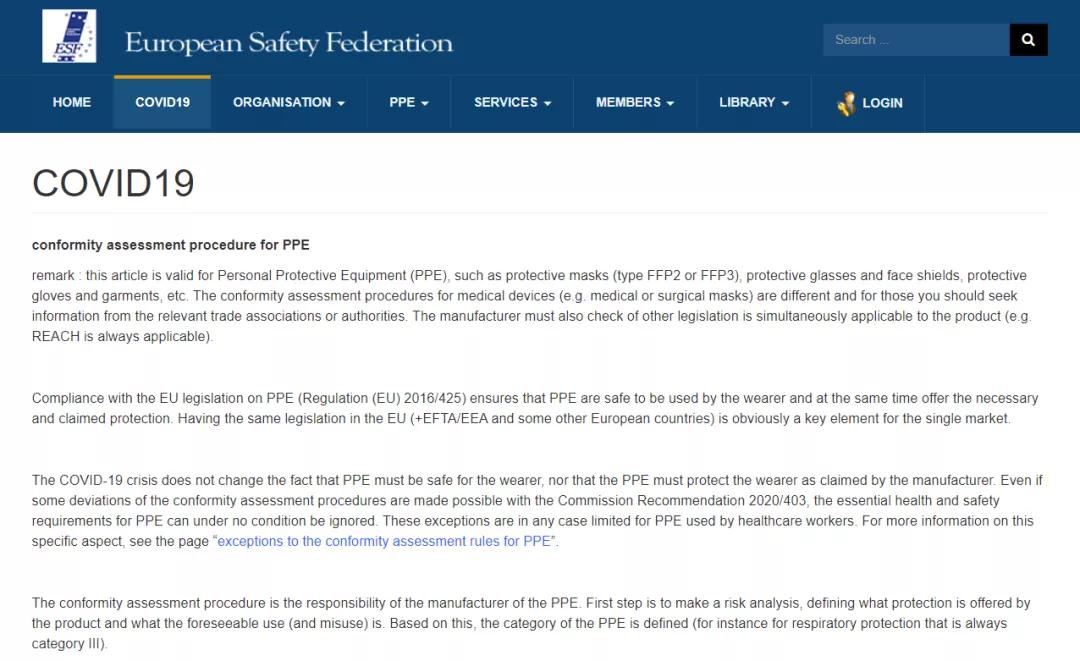Click the LOGIN text link
Screen dimensions: 1080x661
(882, 103)
